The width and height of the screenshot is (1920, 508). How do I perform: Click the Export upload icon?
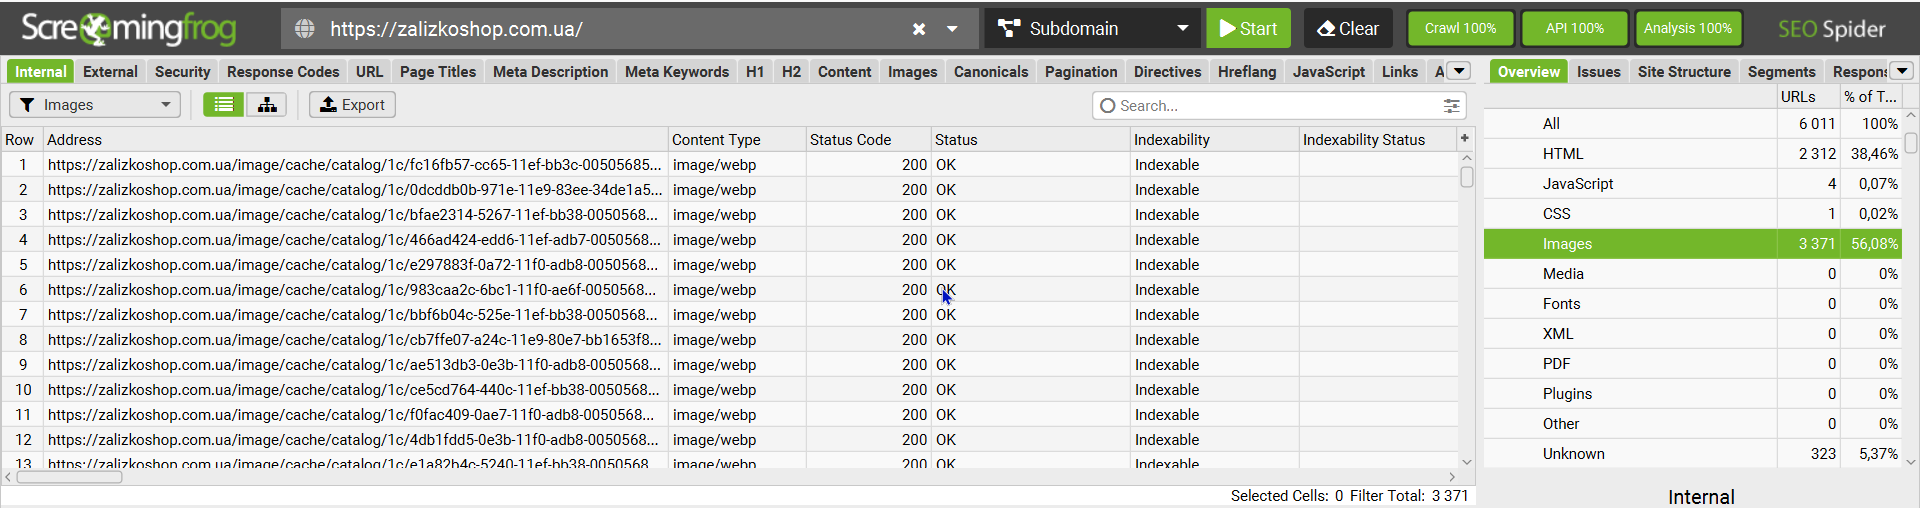328,105
